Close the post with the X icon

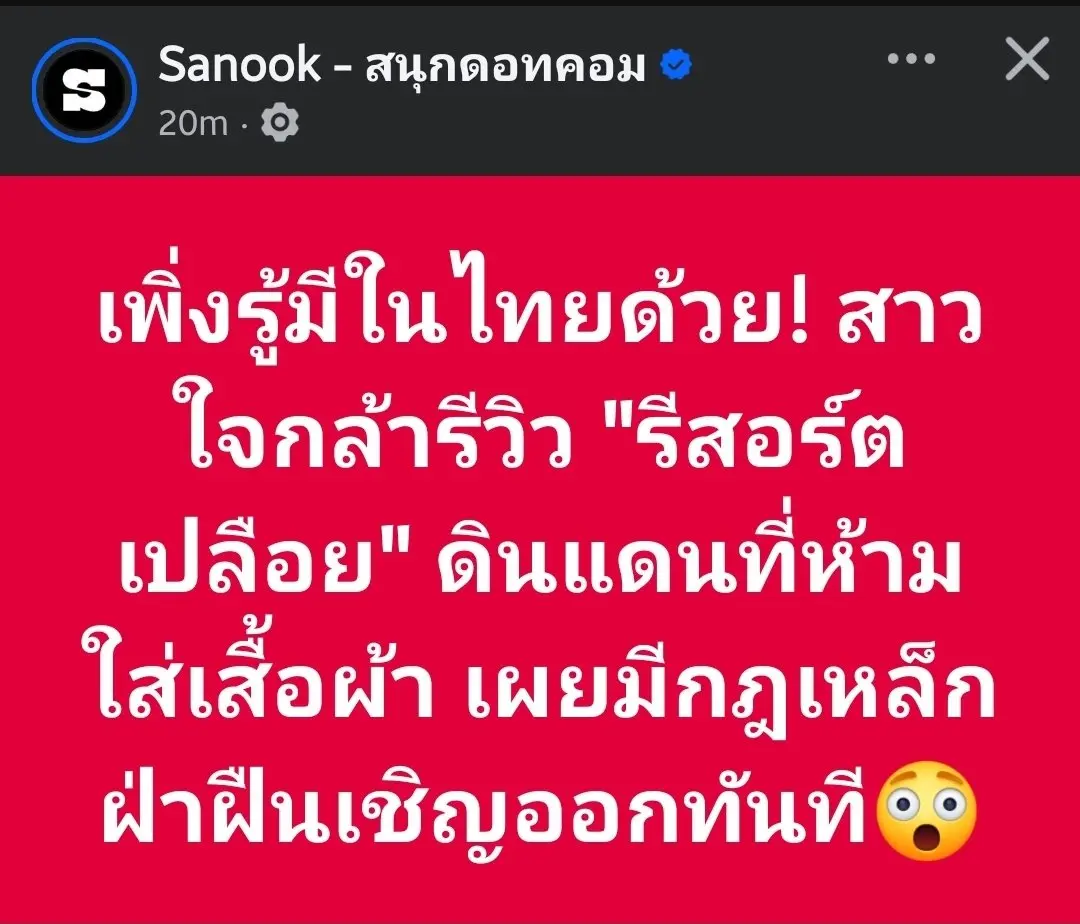click(1027, 59)
